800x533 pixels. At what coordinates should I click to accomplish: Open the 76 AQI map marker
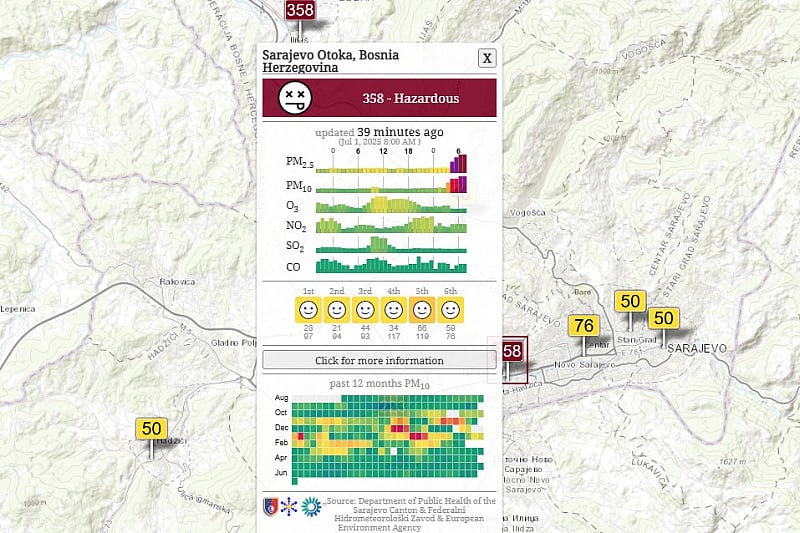point(585,326)
